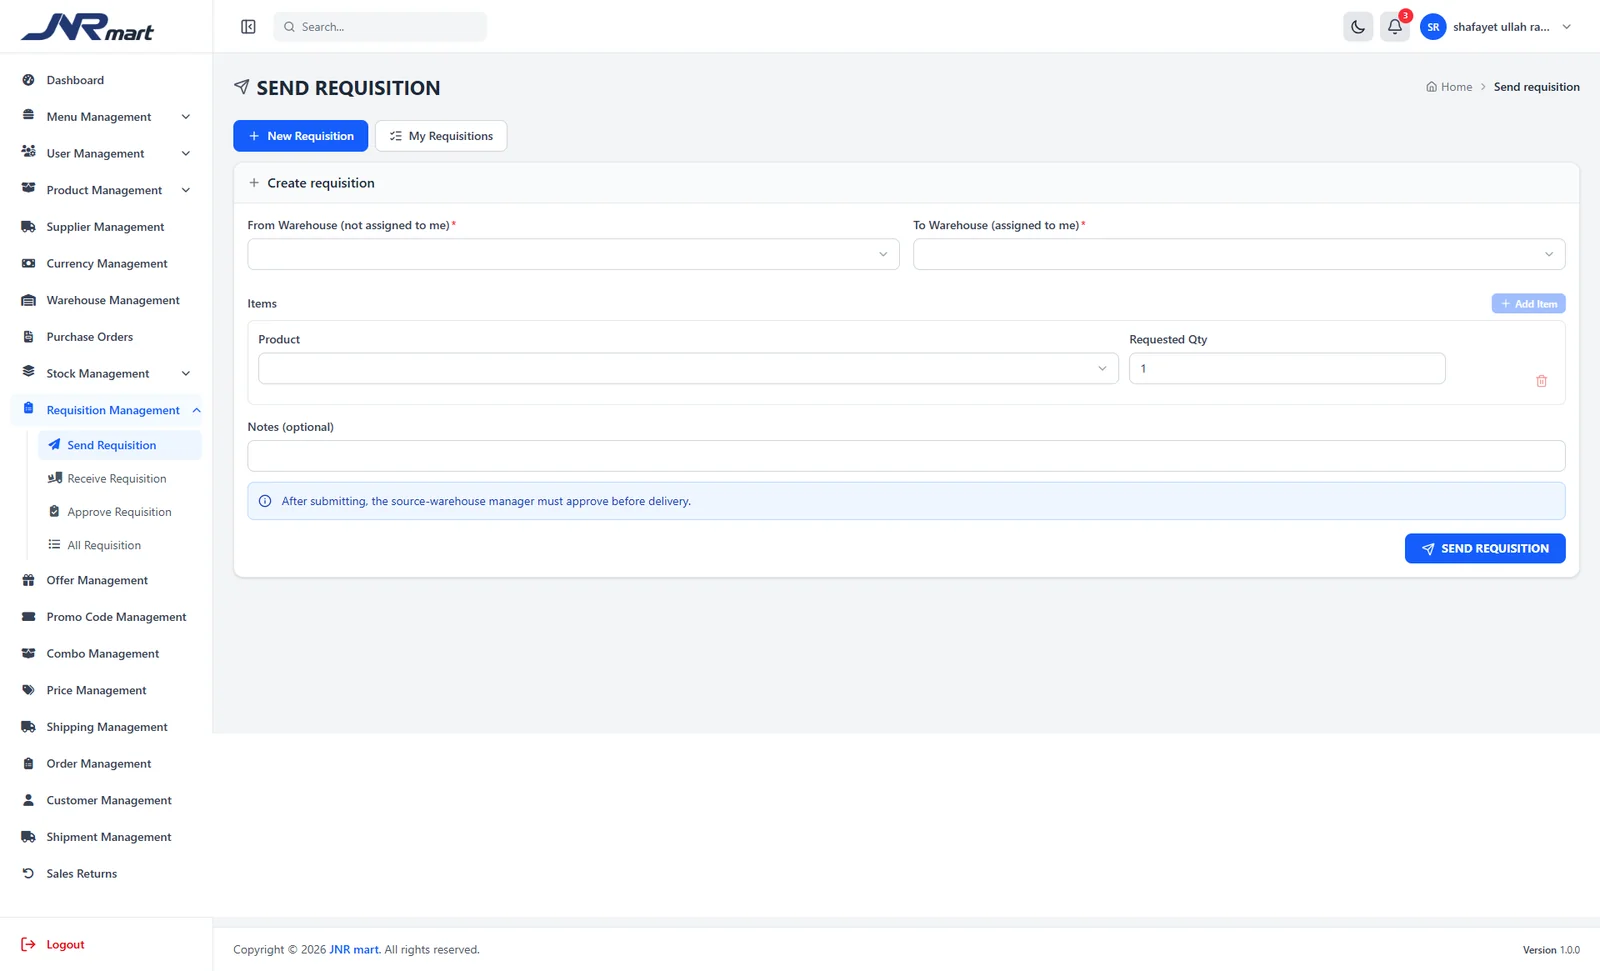Click the Supplier Management truck icon
This screenshot has width=1600, height=971.
click(28, 227)
